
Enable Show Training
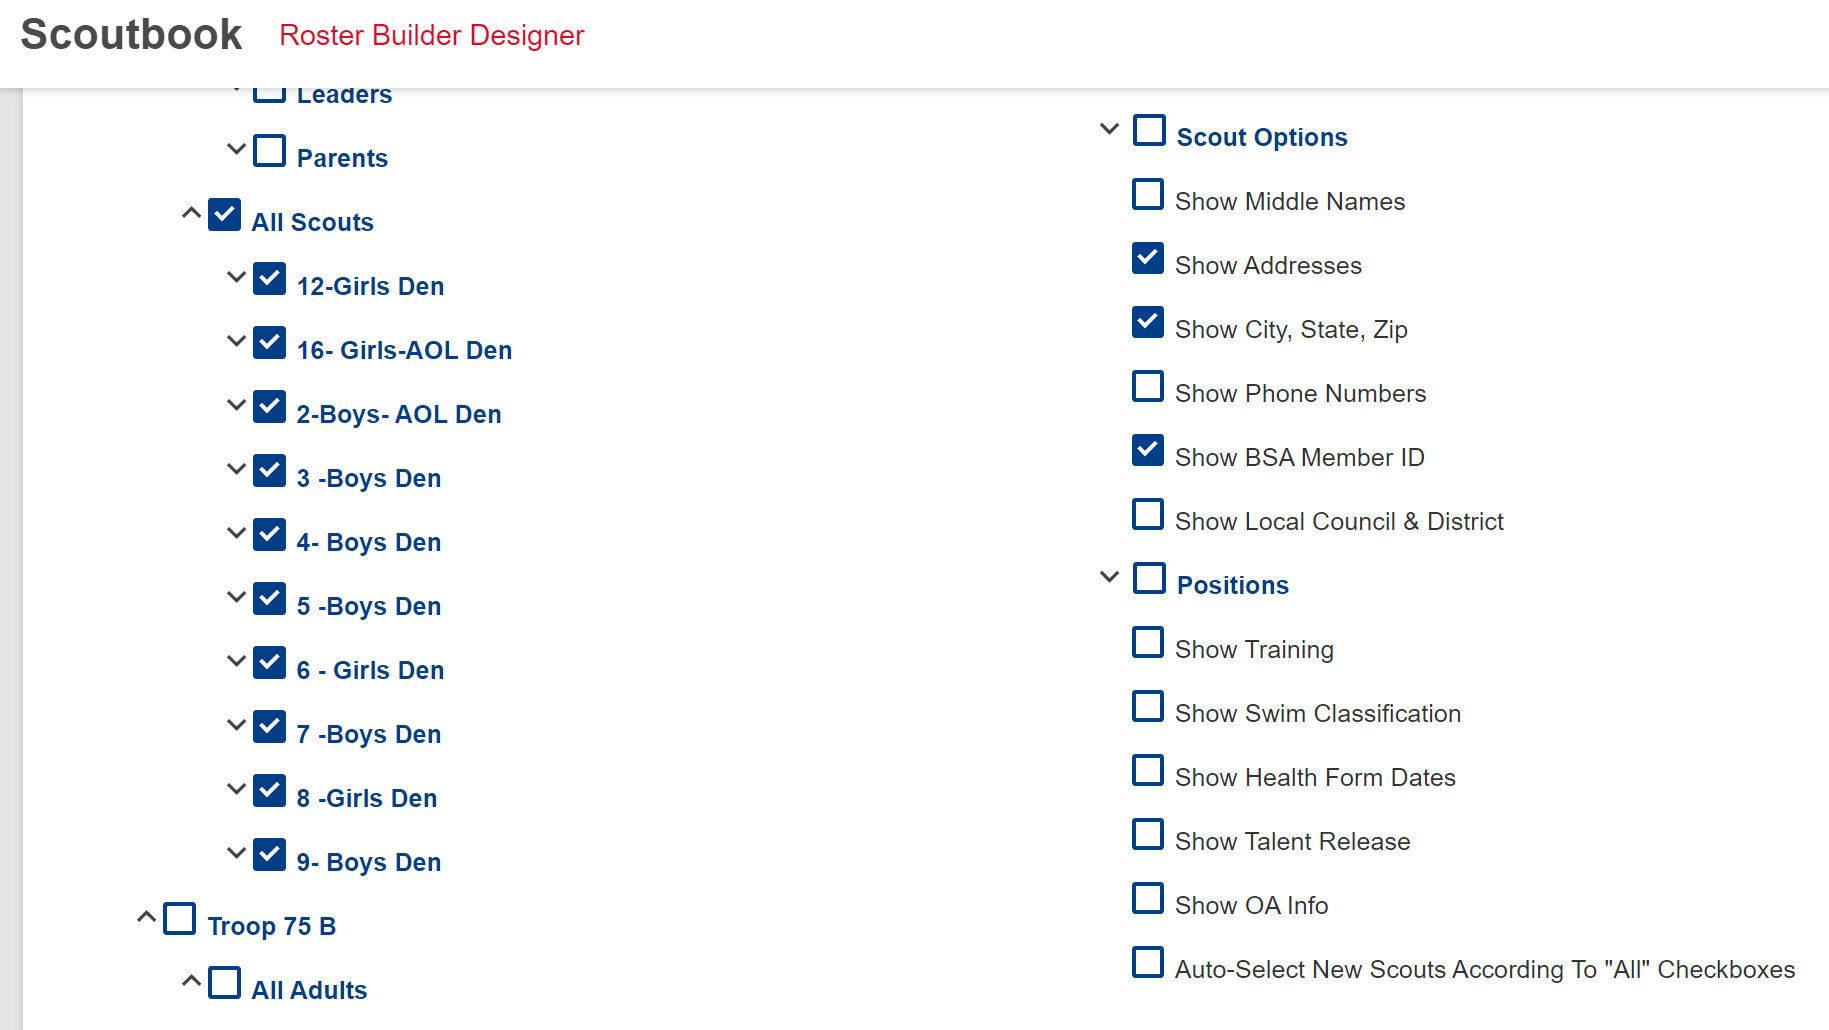pos(1148,642)
